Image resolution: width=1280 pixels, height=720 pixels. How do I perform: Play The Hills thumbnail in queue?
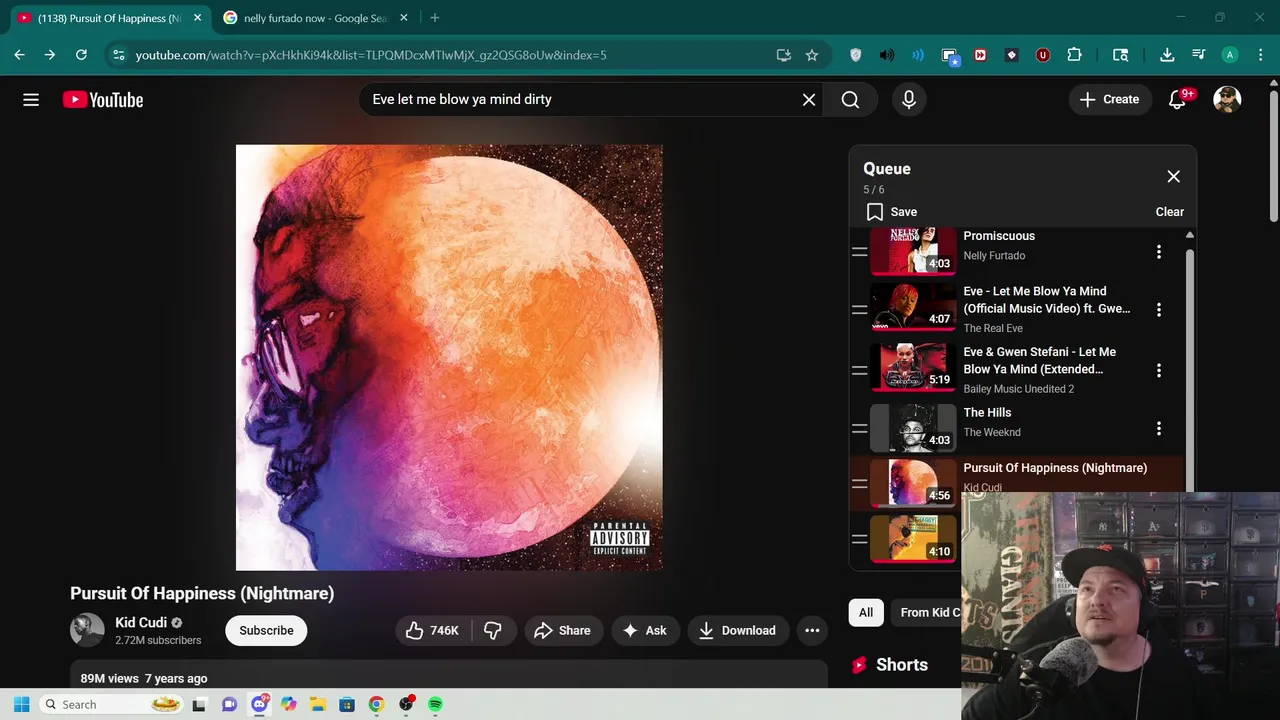click(913, 428)
